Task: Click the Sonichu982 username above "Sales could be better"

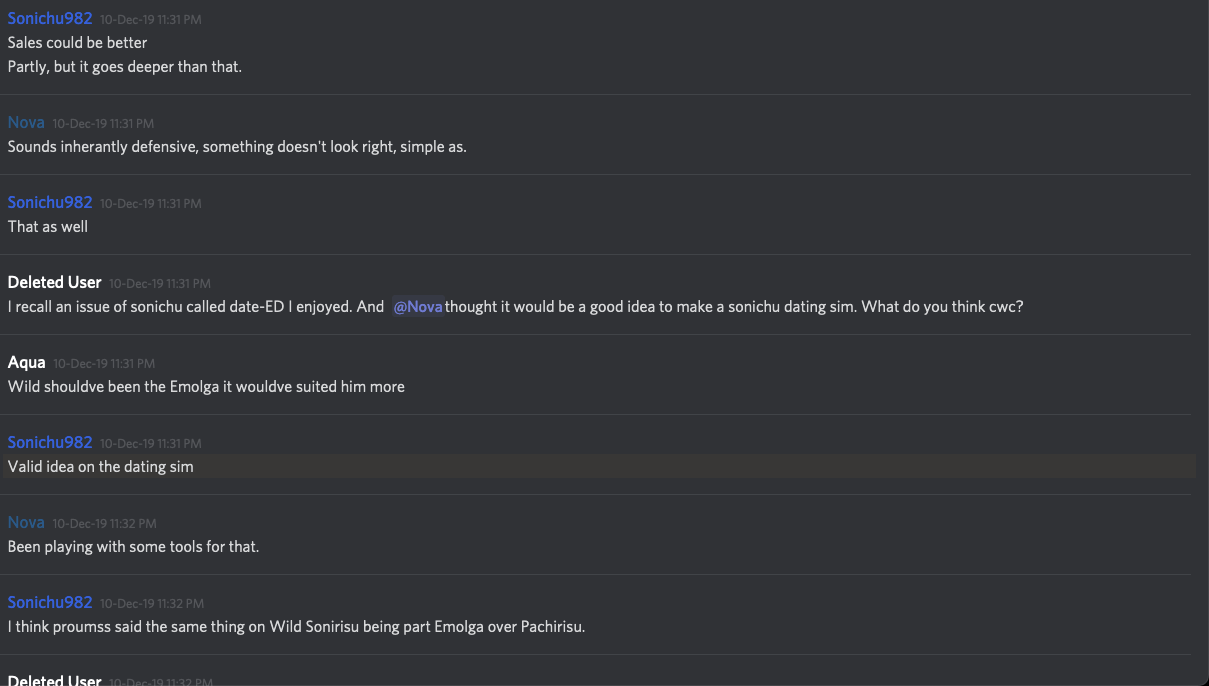Action: pyautogui.click(x=50, y=18)
